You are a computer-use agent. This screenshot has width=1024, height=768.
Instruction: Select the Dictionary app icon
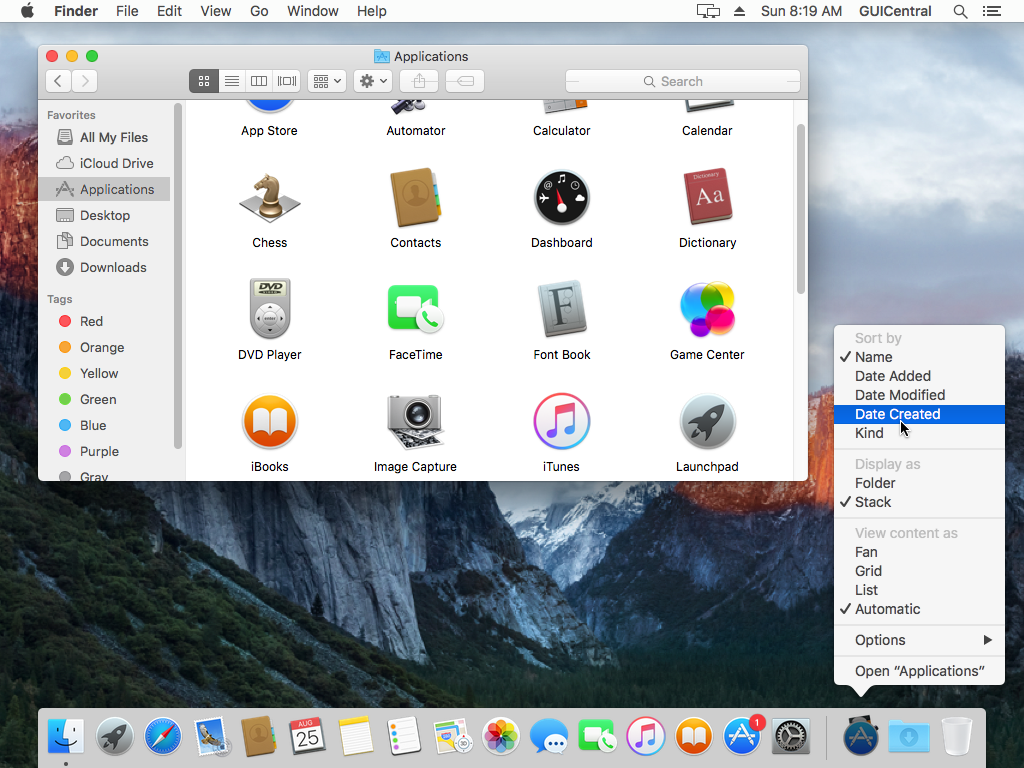click(707, 197)
